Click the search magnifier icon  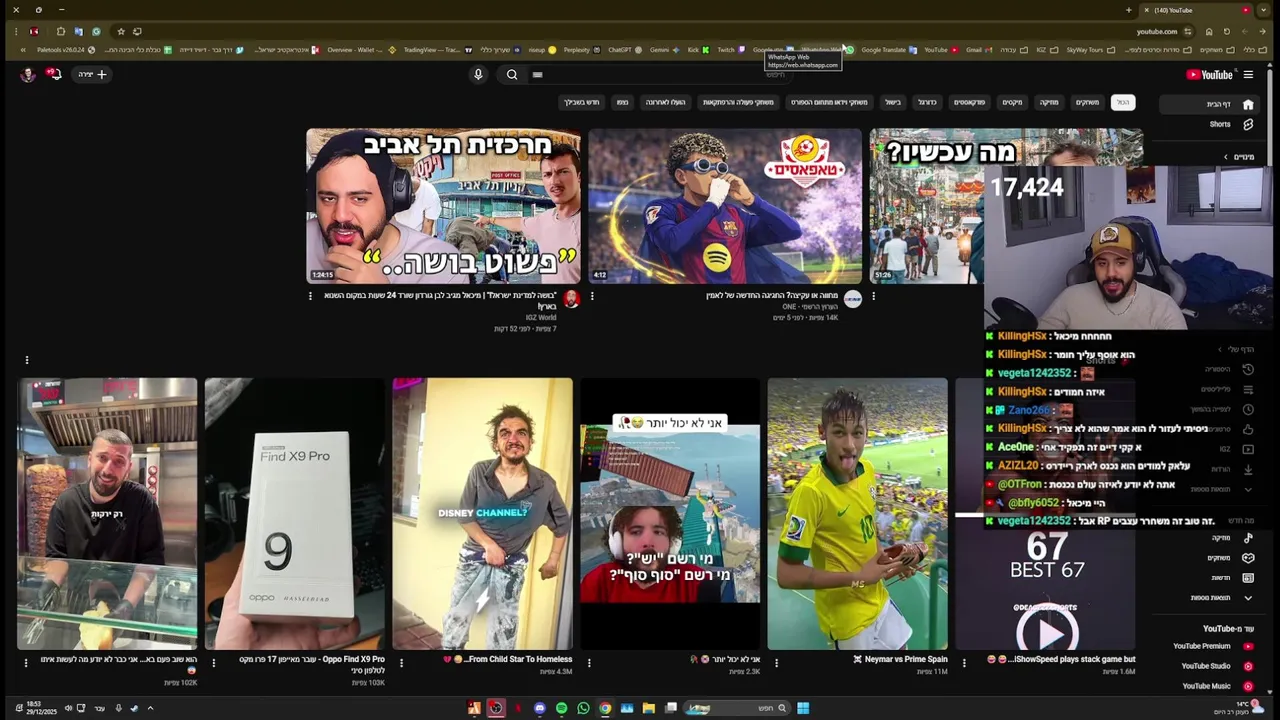tap(512, 74)
